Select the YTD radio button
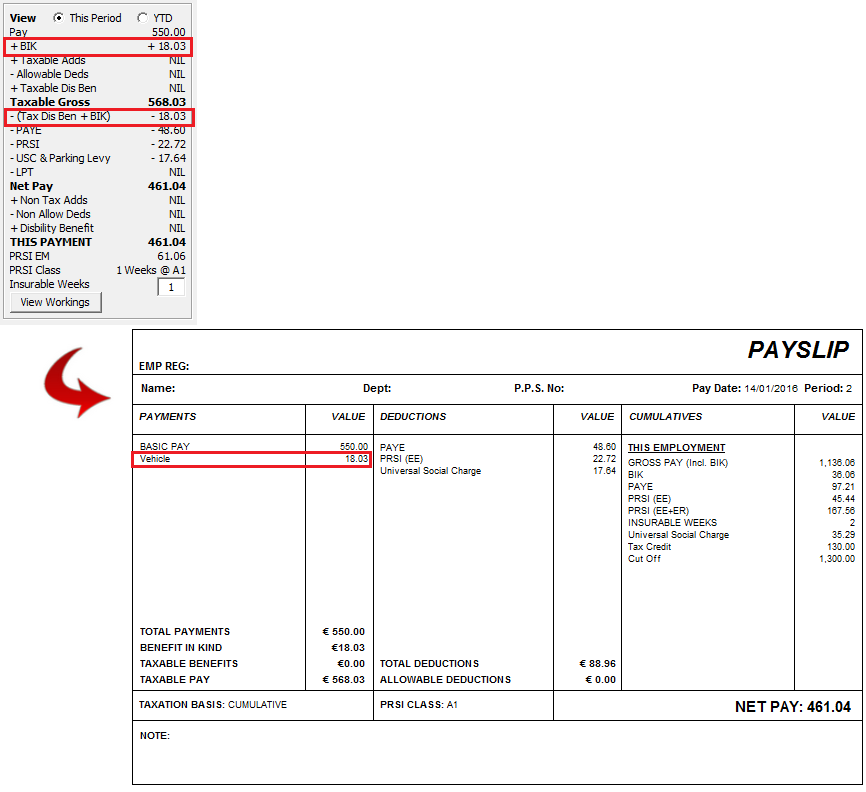The image size is (866, 792). click(x=142, y=18)
